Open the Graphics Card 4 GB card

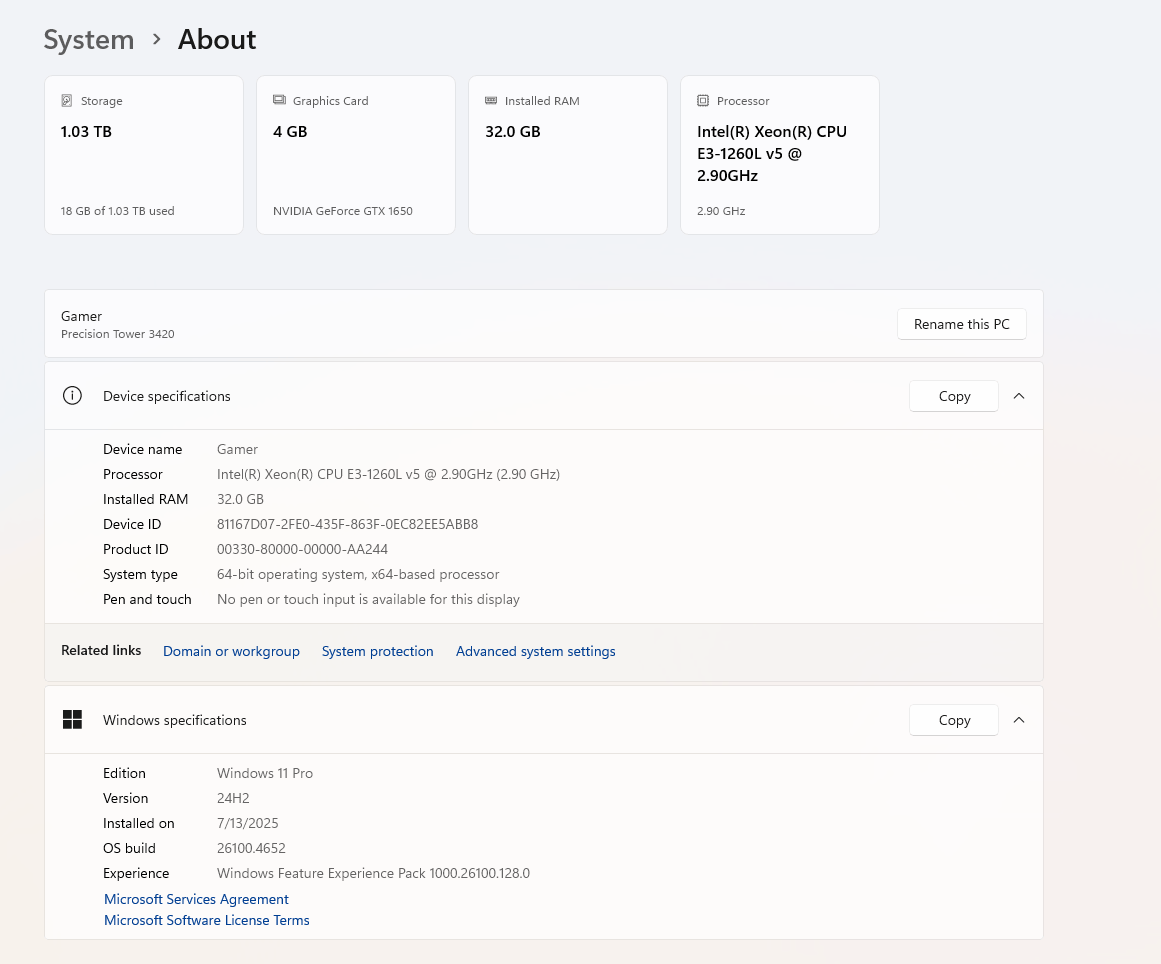tap(355, 155)
